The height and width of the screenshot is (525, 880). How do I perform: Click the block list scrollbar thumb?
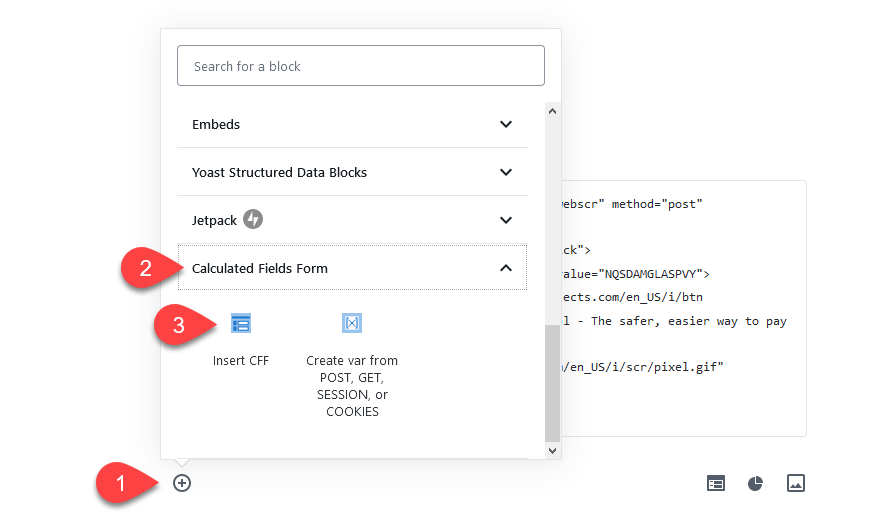click(x=552, y=383)
